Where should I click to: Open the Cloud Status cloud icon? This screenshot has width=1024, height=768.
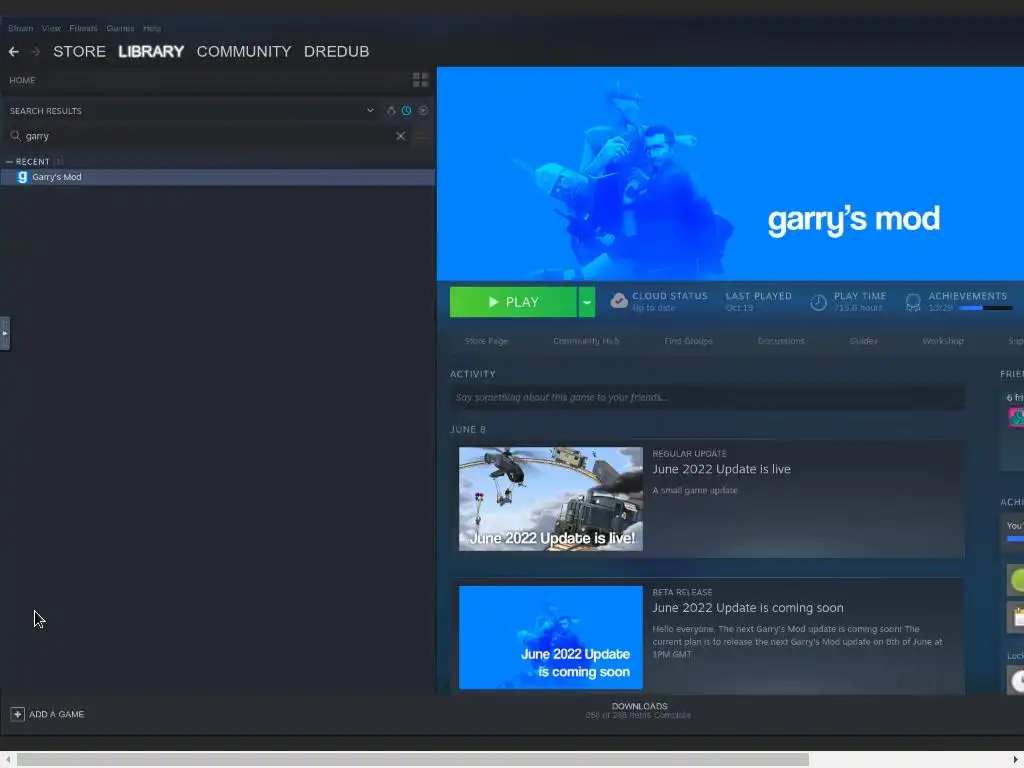click(618, 301)
